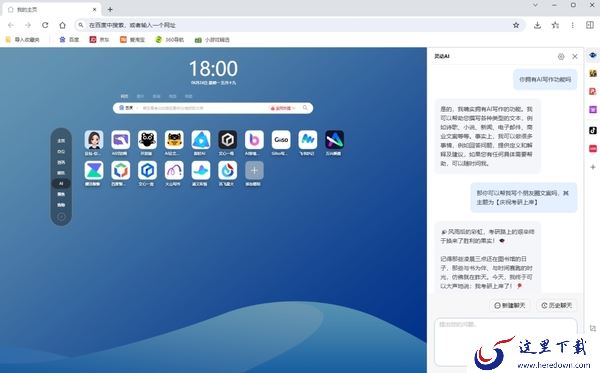
Task: Open the 灵动AI assistant icon in right sidebar
Action: tap(593, 55)
